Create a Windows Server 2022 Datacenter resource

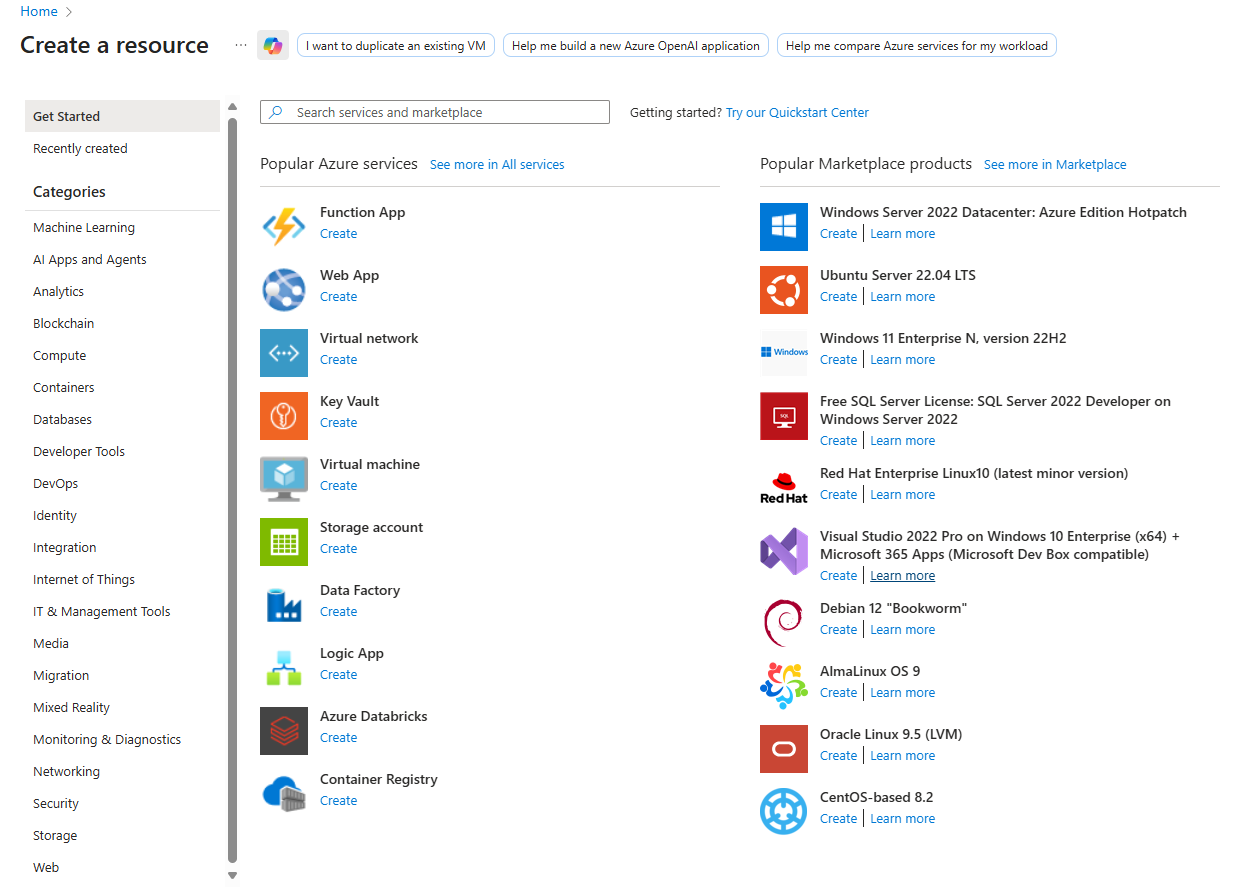pos(838,233)
